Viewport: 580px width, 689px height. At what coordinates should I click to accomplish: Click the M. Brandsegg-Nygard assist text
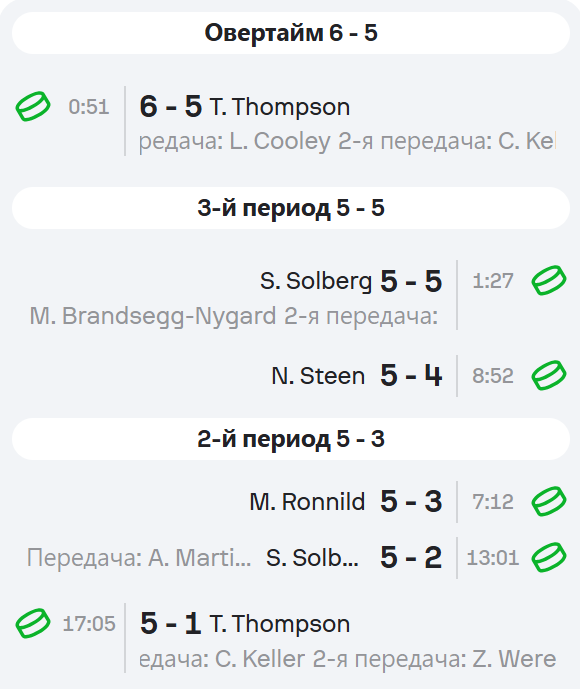153,316
